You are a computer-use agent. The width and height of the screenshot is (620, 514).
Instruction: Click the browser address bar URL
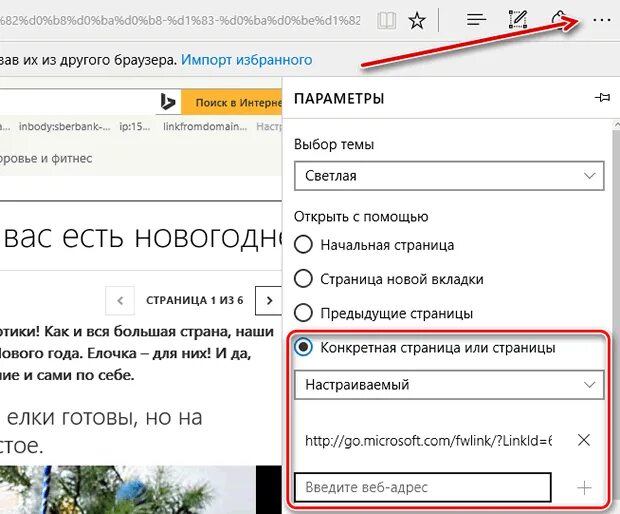[180, 20]
